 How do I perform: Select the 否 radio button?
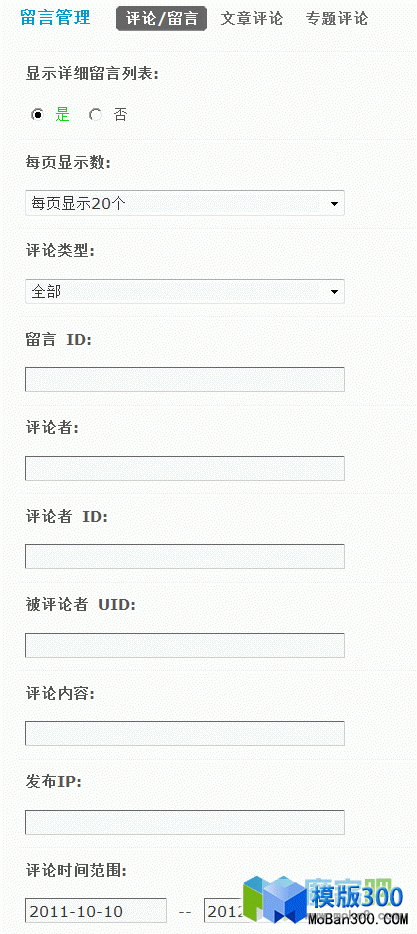[x=95, y=114]
